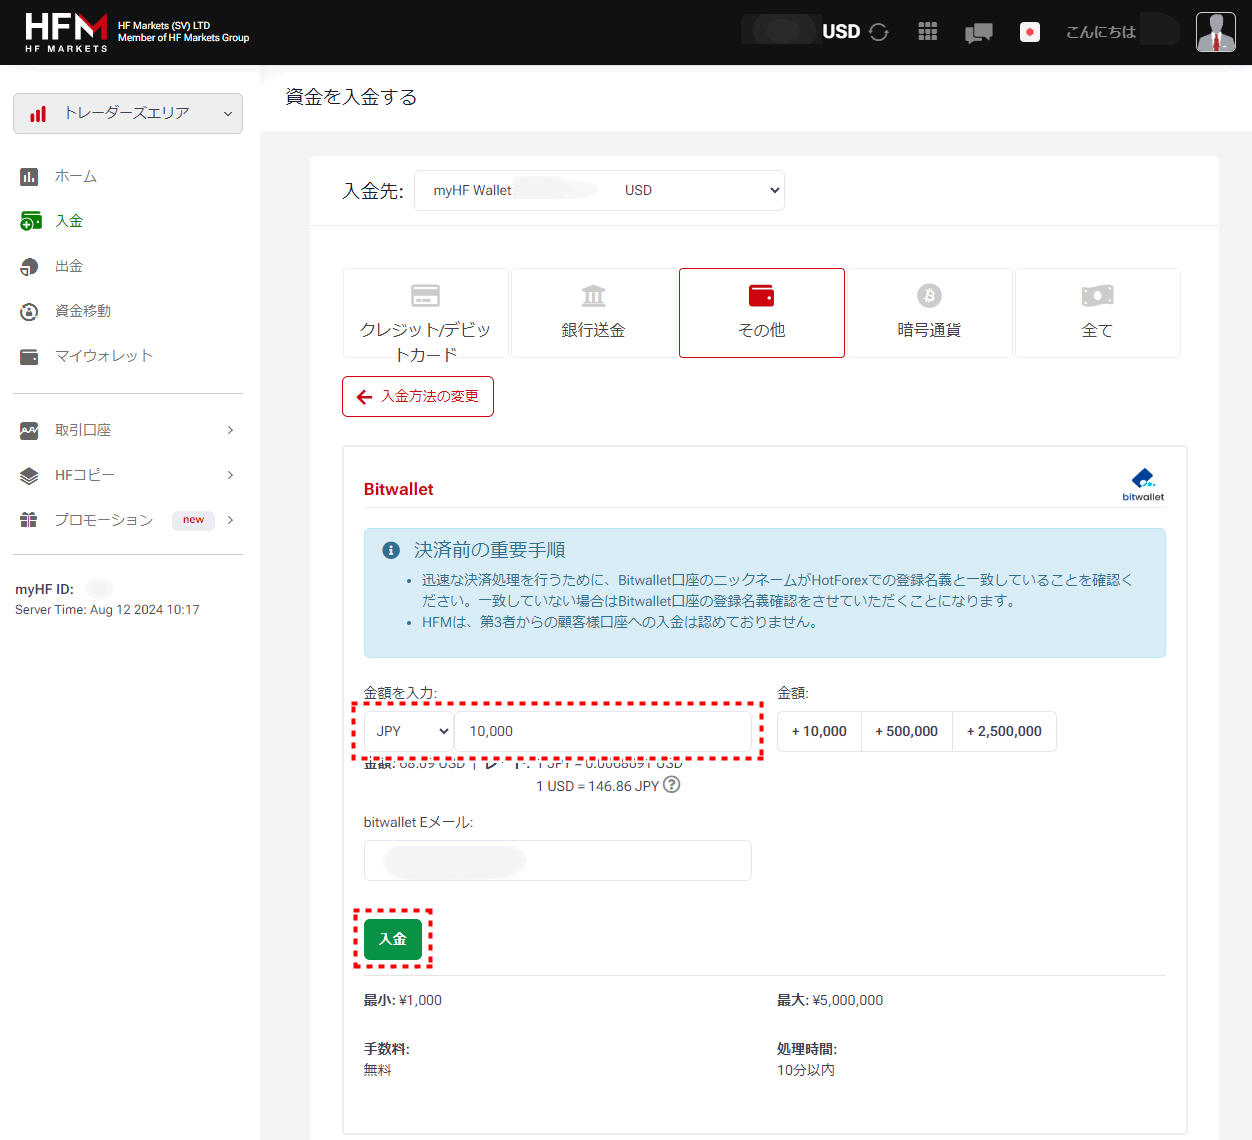1252x1140 pixels.
Task: Click the deposit 入金 sidebar icon
Action: click(x=30, y=221)
